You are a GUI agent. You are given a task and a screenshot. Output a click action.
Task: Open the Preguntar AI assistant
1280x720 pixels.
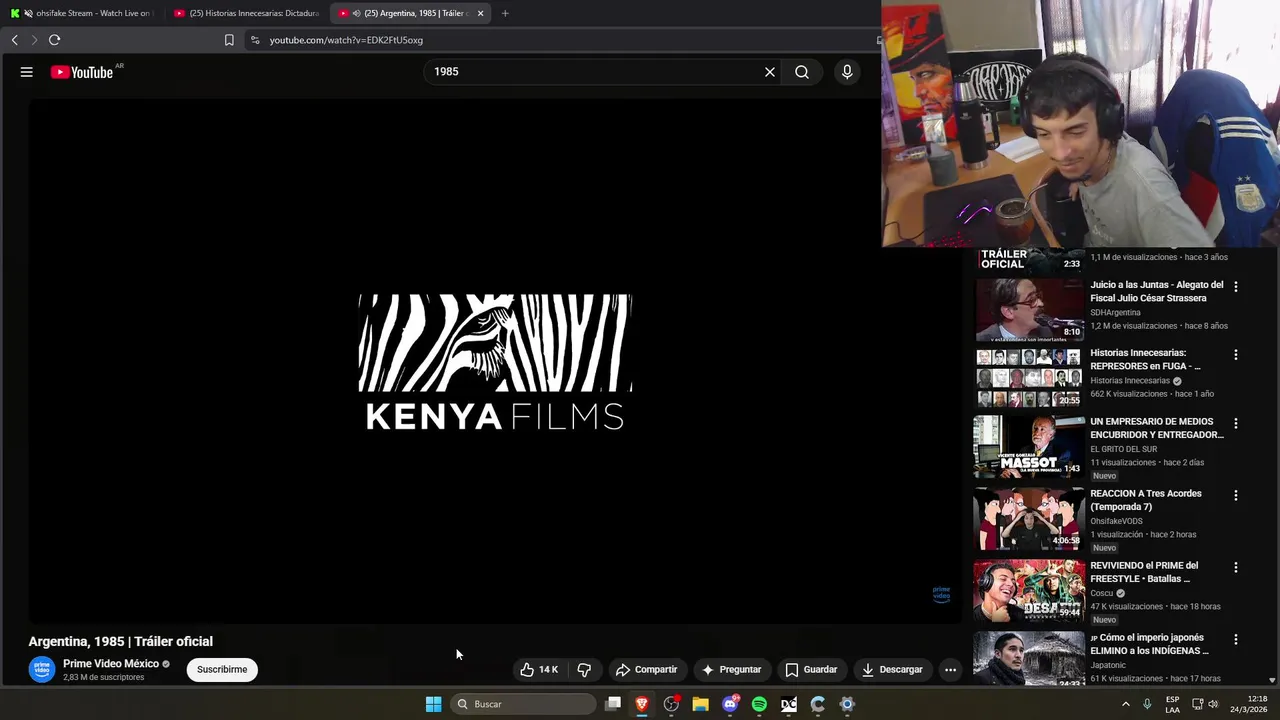tap(731, 670)
